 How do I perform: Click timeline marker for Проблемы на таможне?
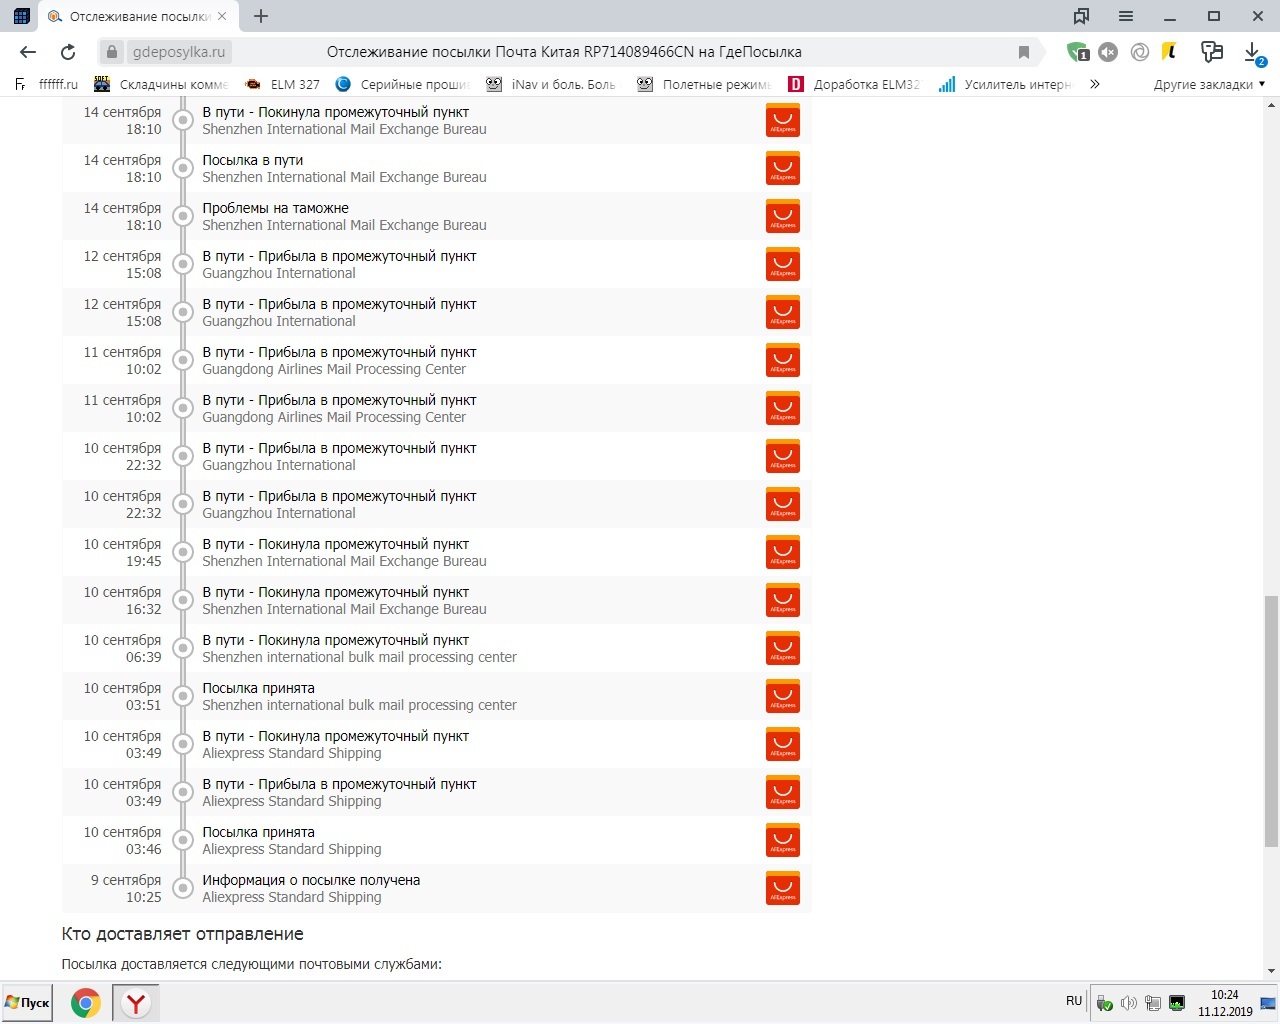(183, 216)
